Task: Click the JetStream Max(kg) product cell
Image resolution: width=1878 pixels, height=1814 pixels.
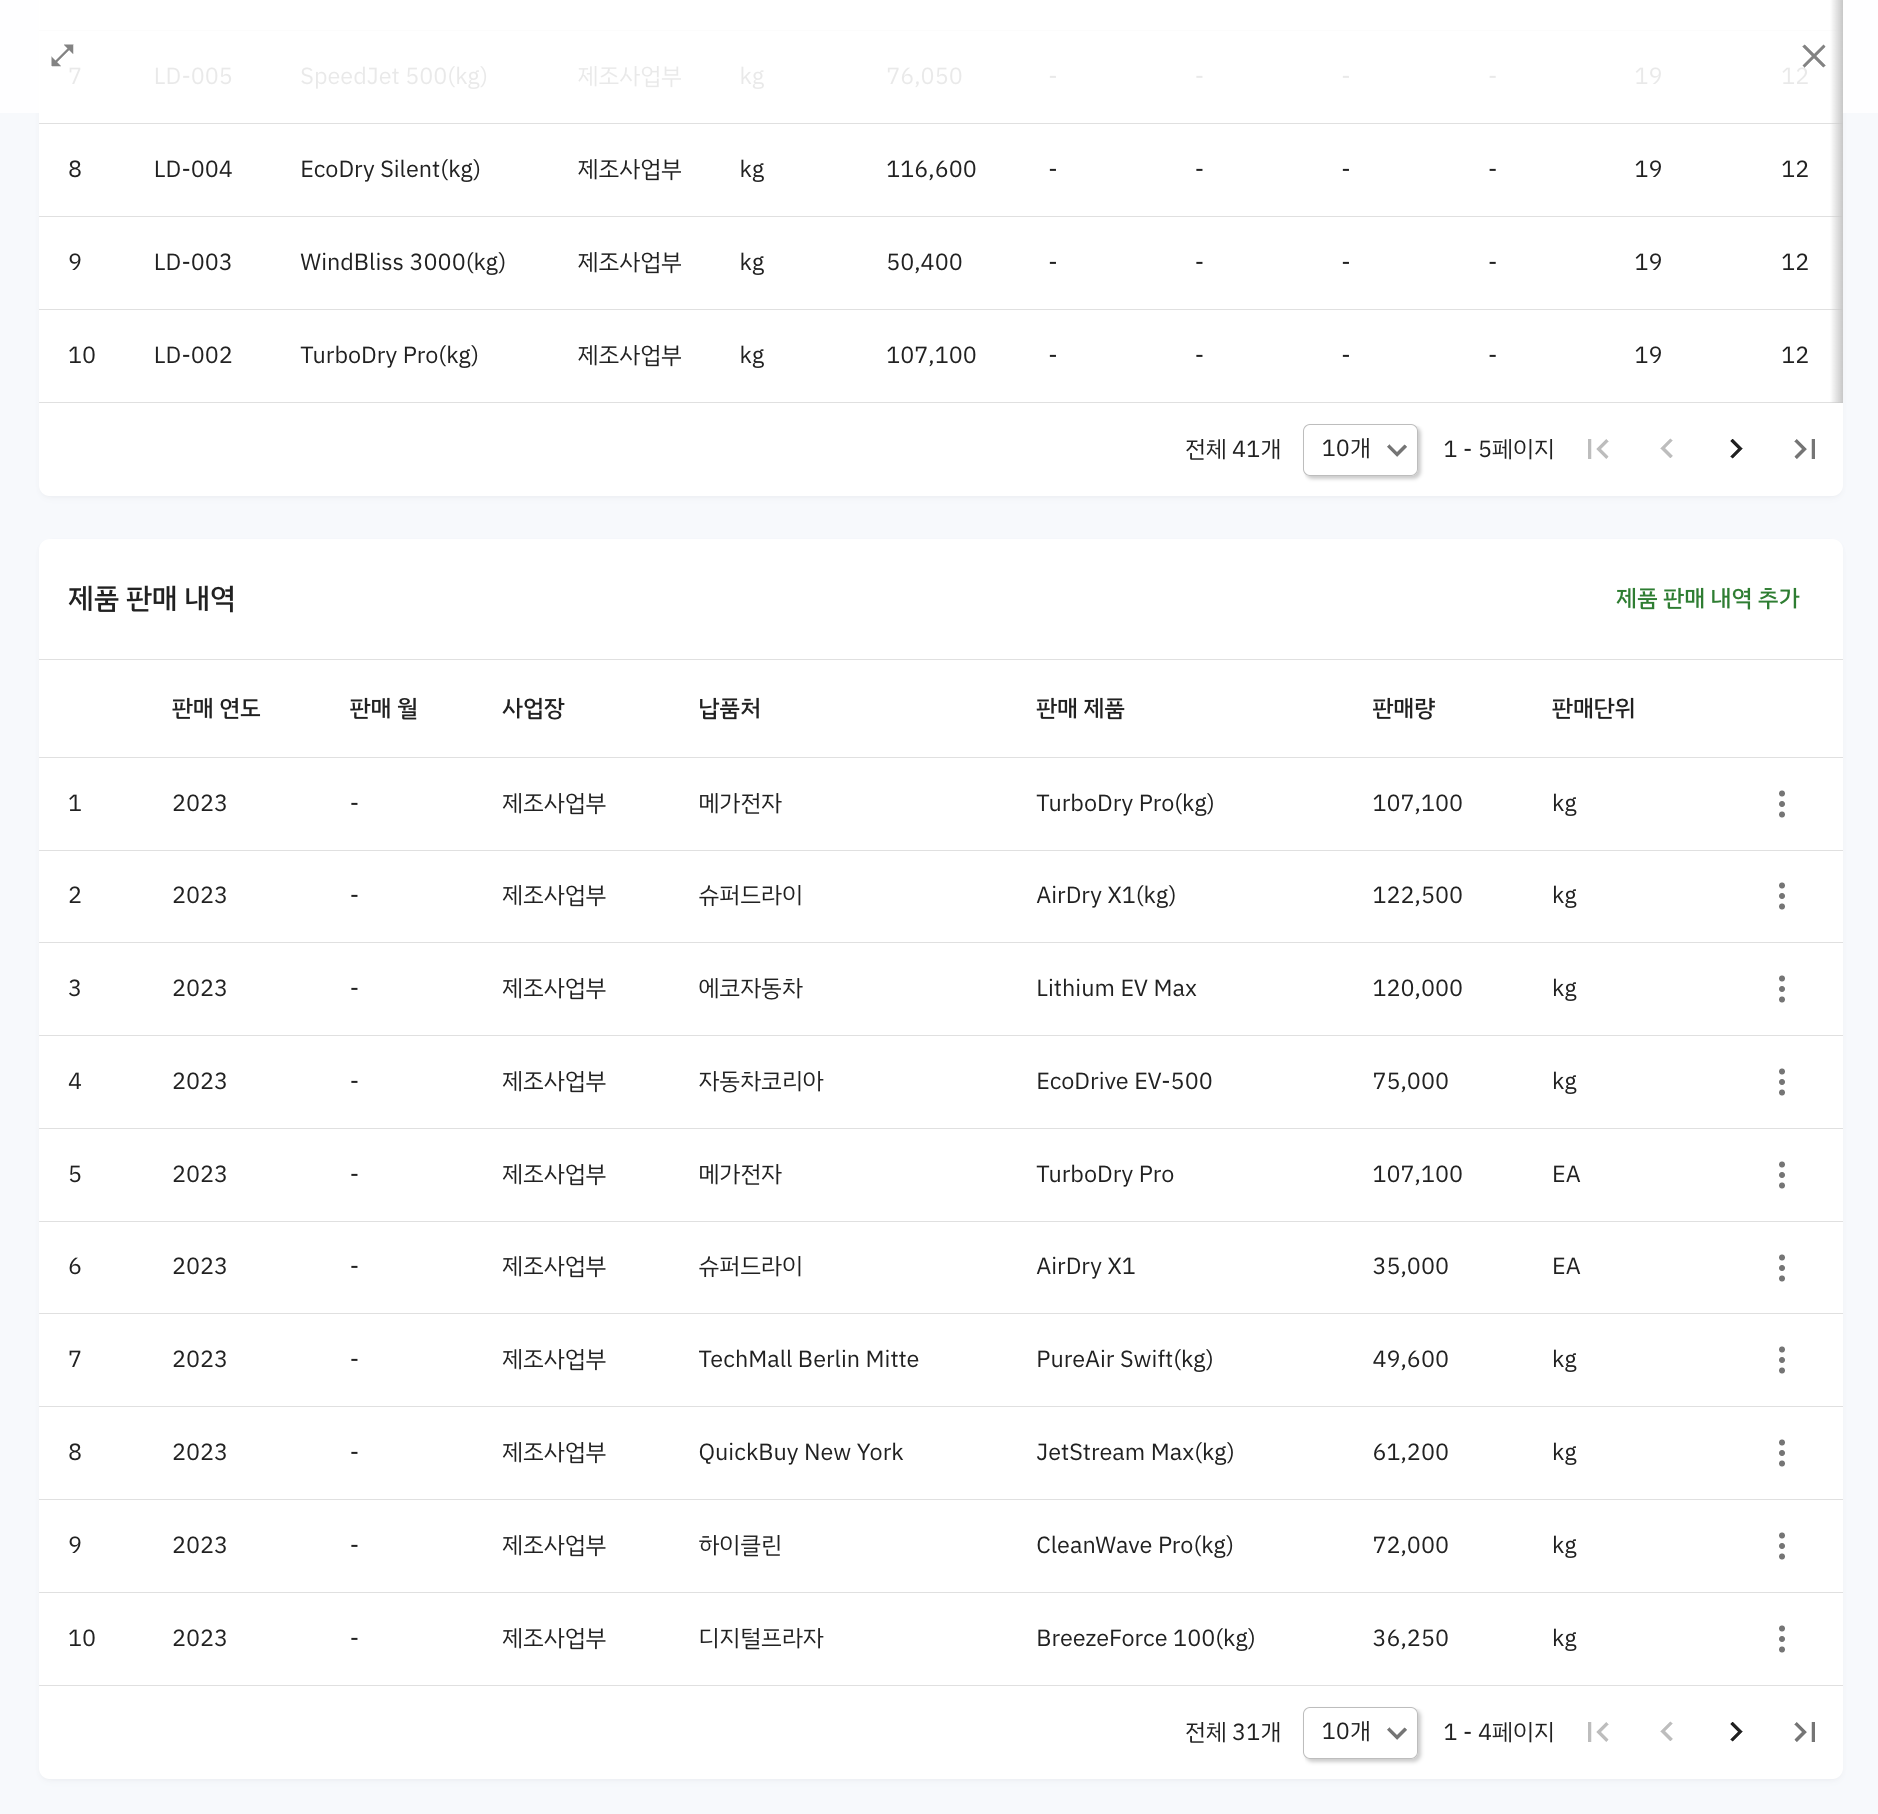Action: [1135, 1452]
